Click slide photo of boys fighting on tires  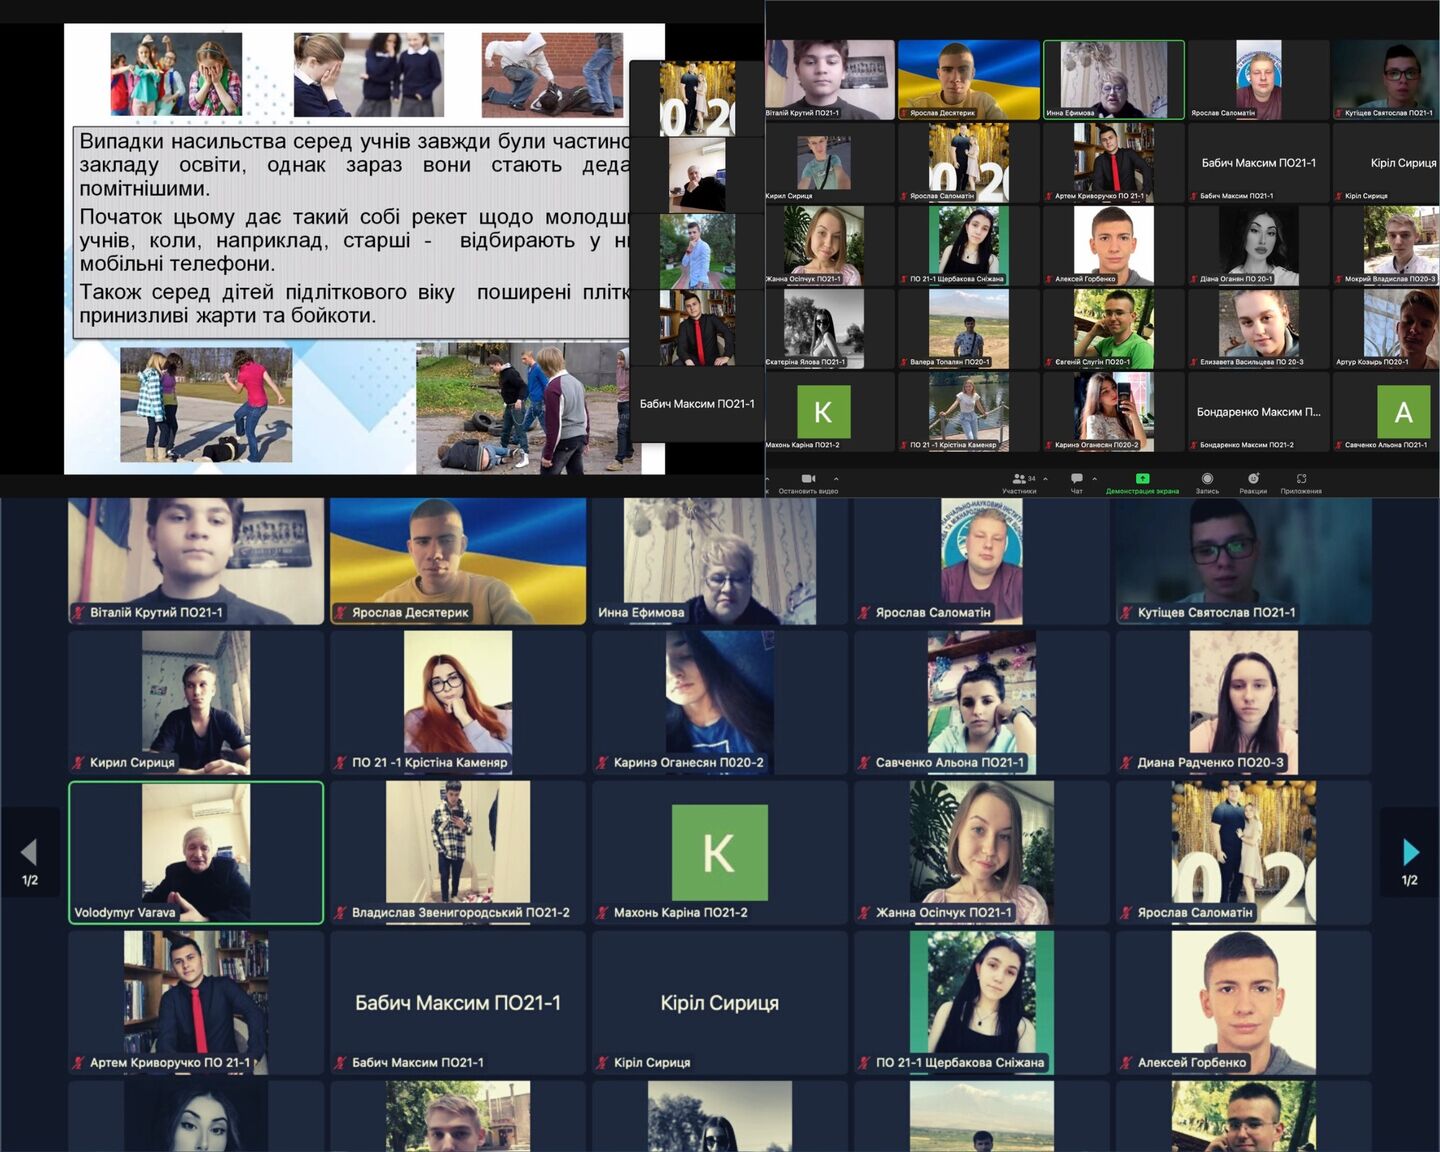tap(529, 408)
